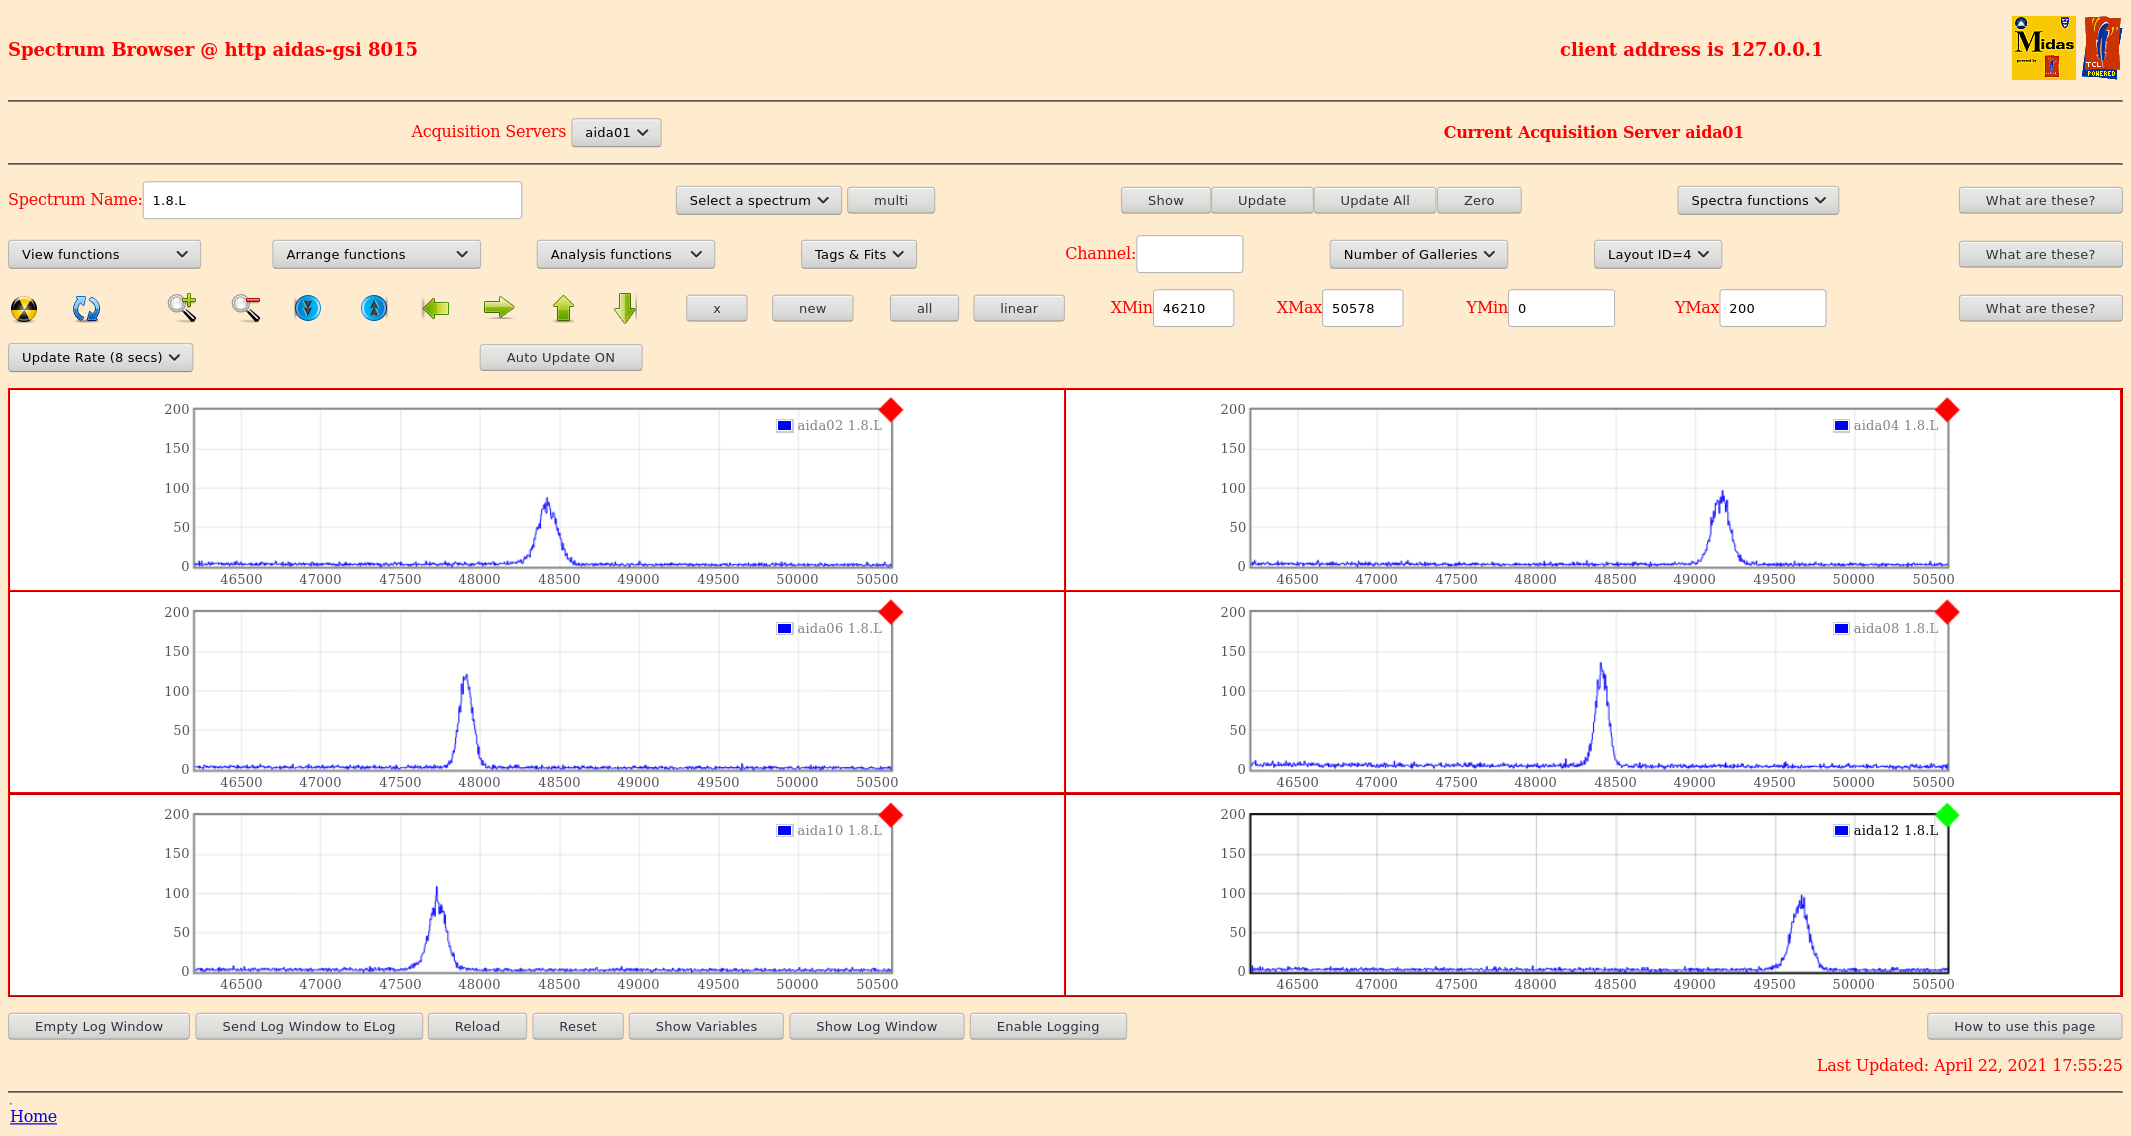Open the View functions menu

pos(104,254)
